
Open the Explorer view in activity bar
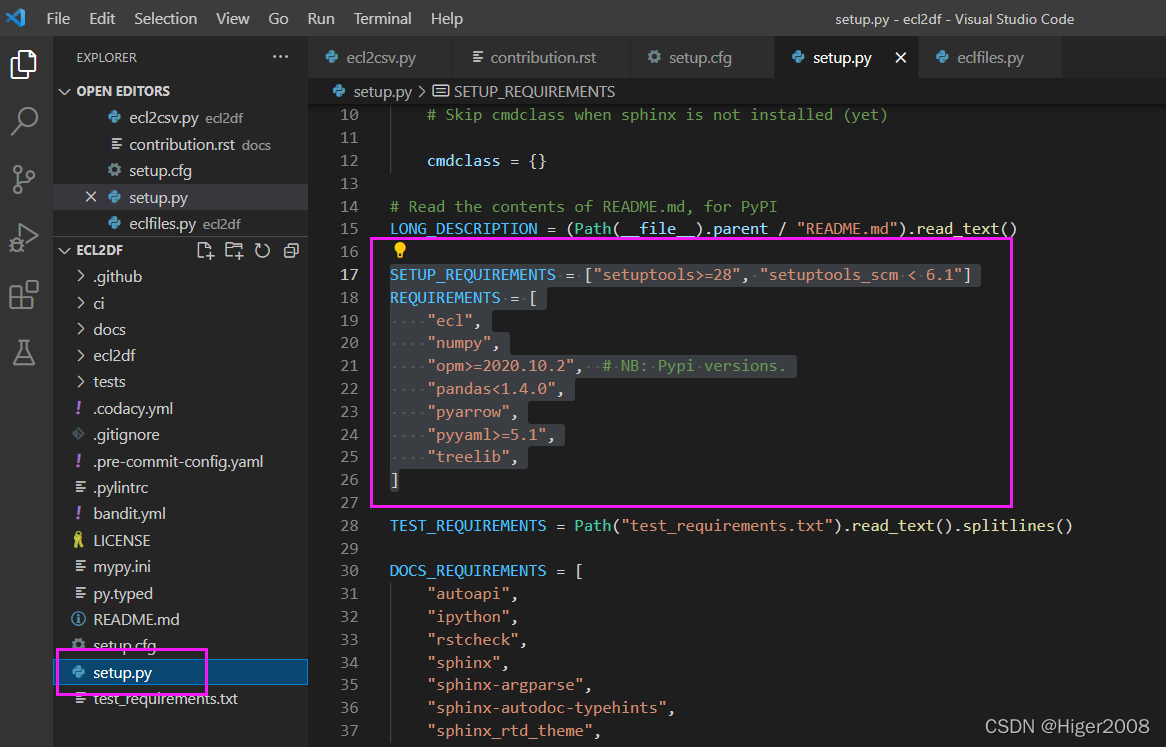pyautogui.click(x=24, y=64)
